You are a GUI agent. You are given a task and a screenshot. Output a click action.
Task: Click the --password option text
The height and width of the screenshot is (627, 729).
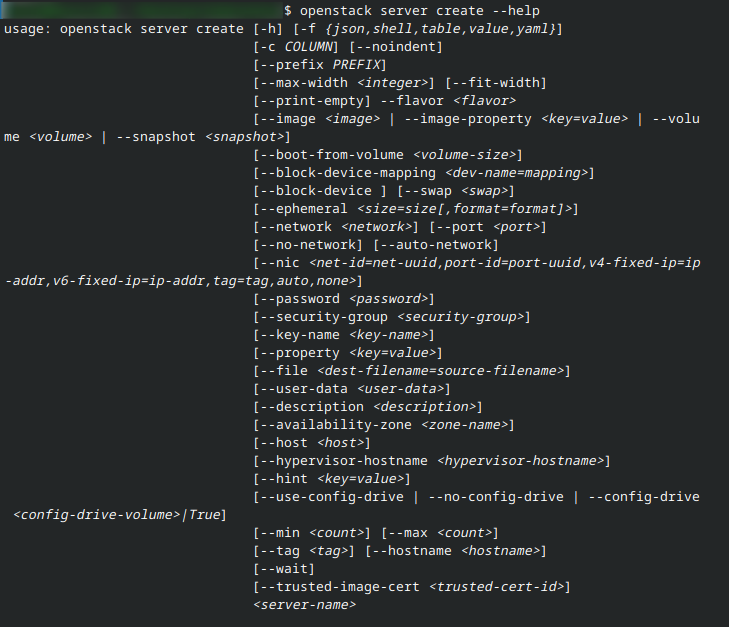click(x=301, y=299)
